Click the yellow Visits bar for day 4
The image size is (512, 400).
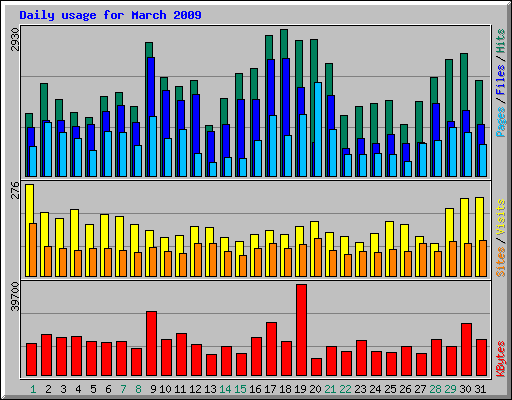click(x=75, y=229)
